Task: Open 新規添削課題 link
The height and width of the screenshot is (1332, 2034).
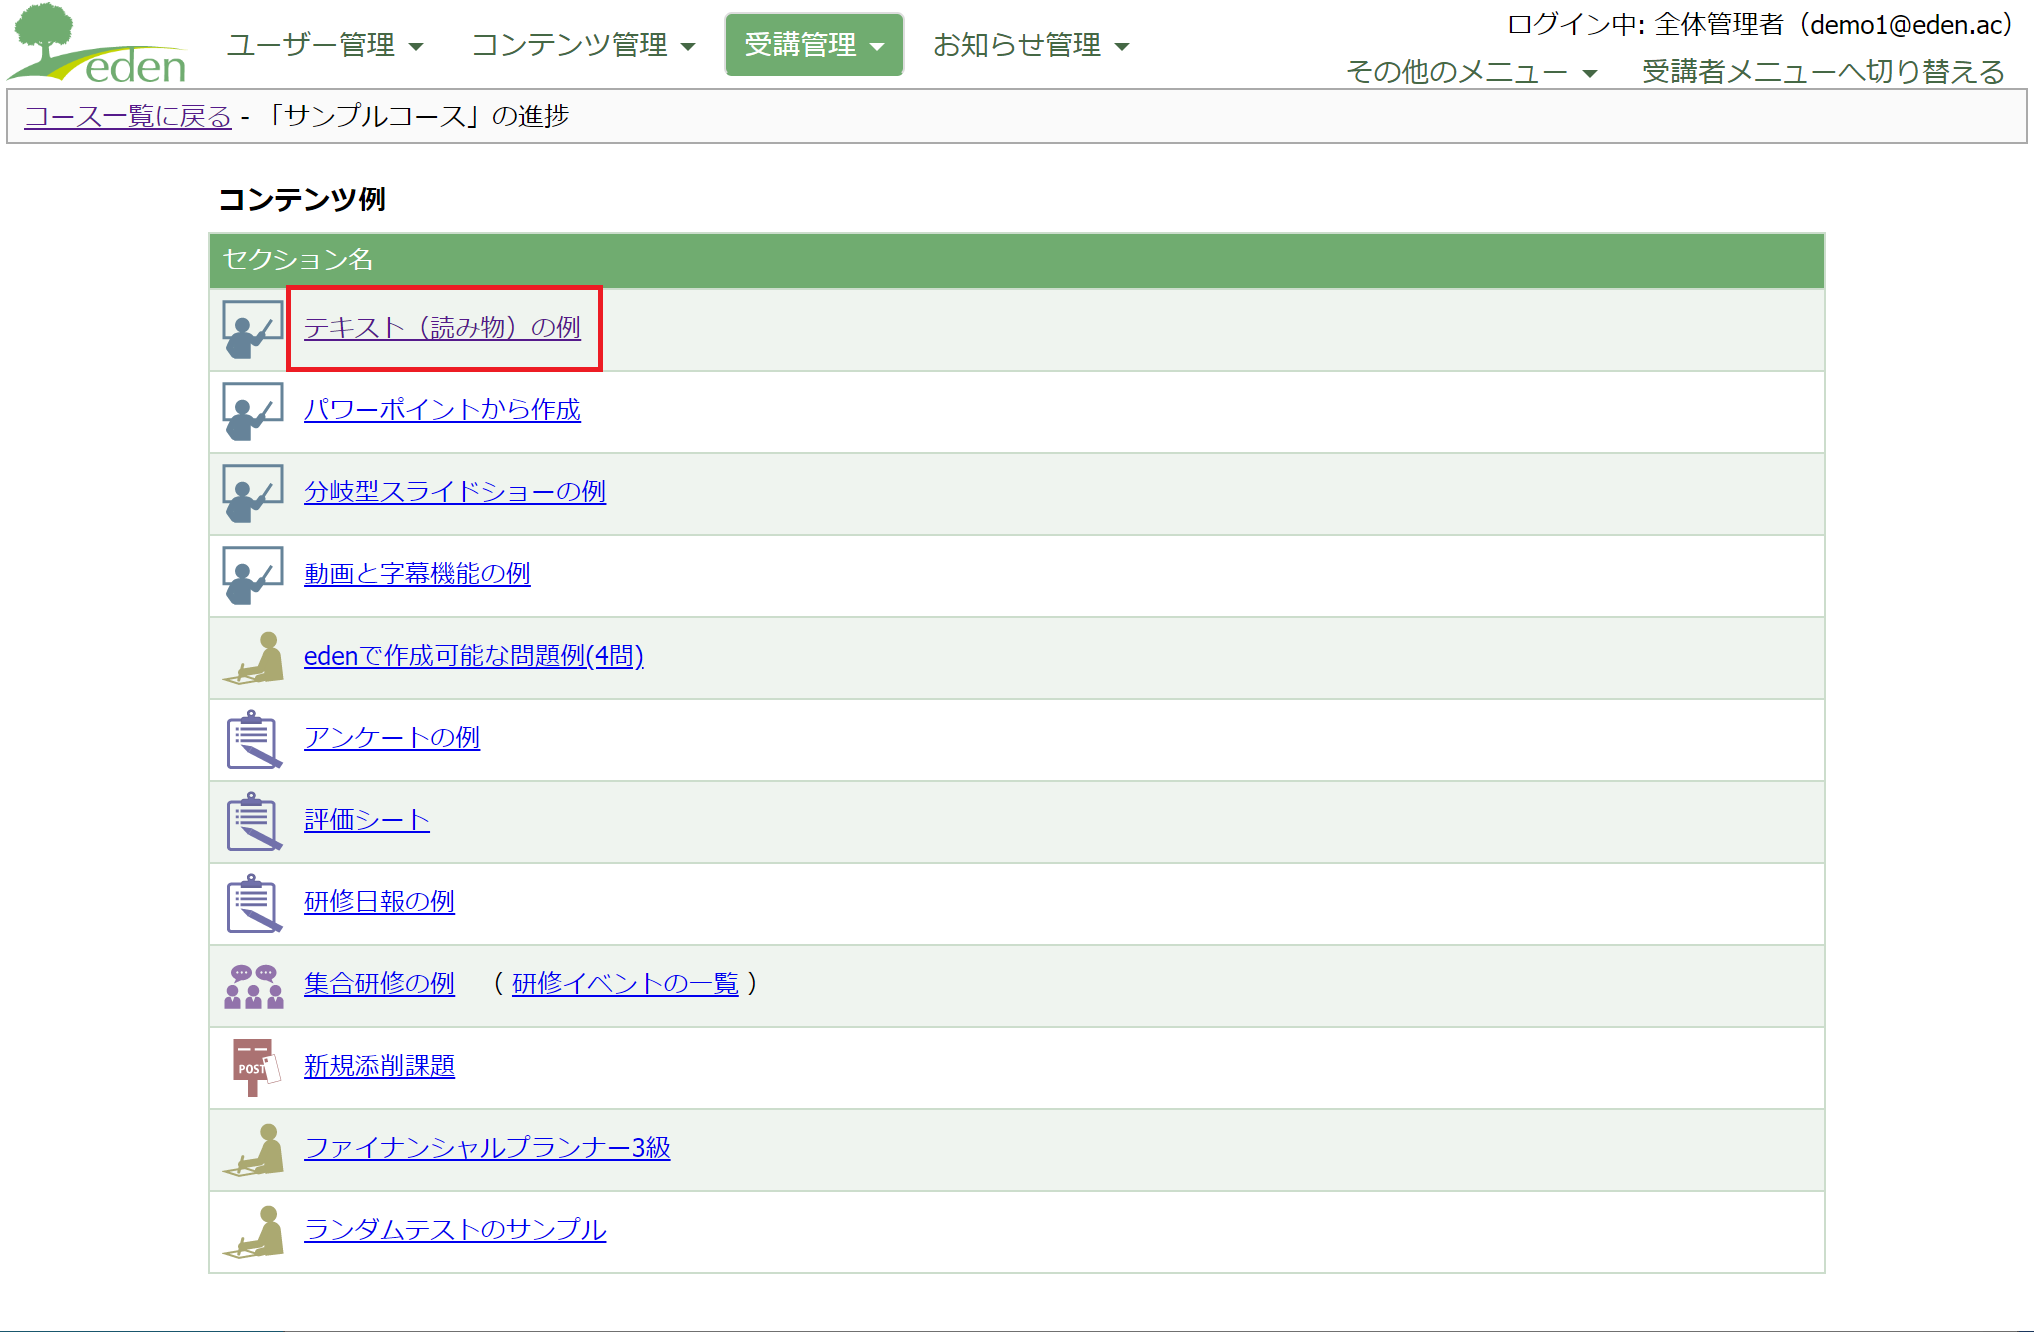Action: [379, 1066]
